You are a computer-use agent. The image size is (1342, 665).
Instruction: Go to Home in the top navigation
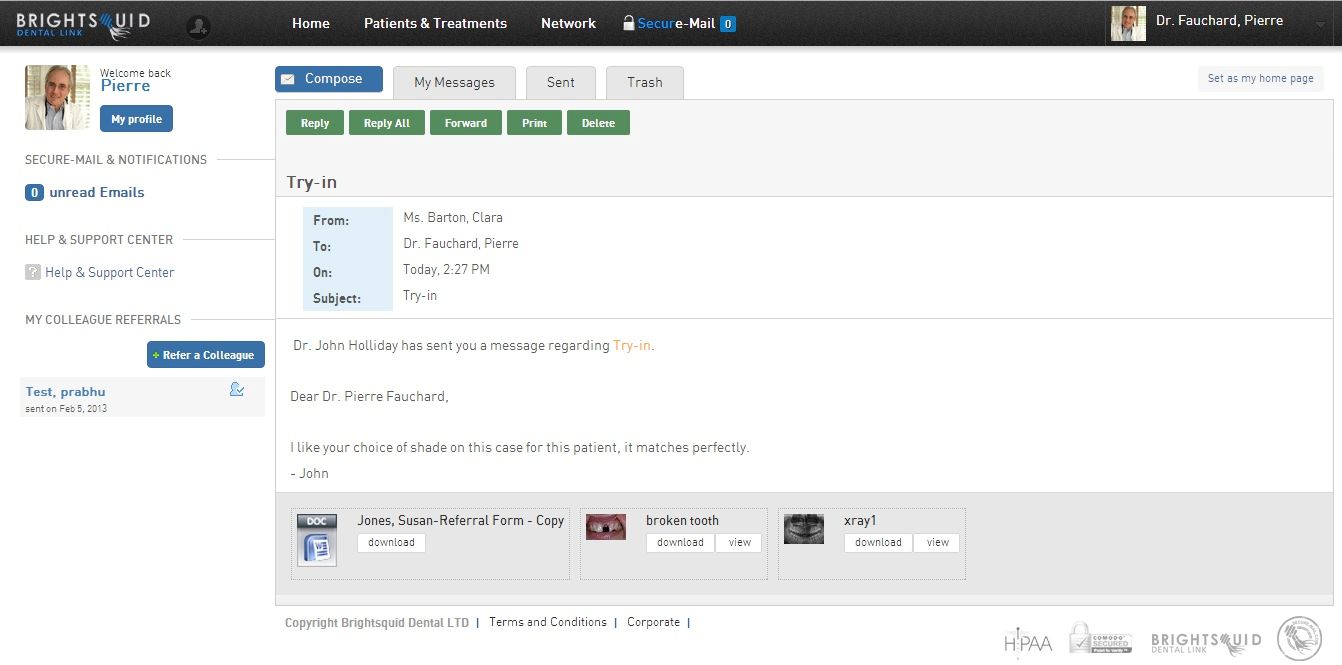coord(311,23)
